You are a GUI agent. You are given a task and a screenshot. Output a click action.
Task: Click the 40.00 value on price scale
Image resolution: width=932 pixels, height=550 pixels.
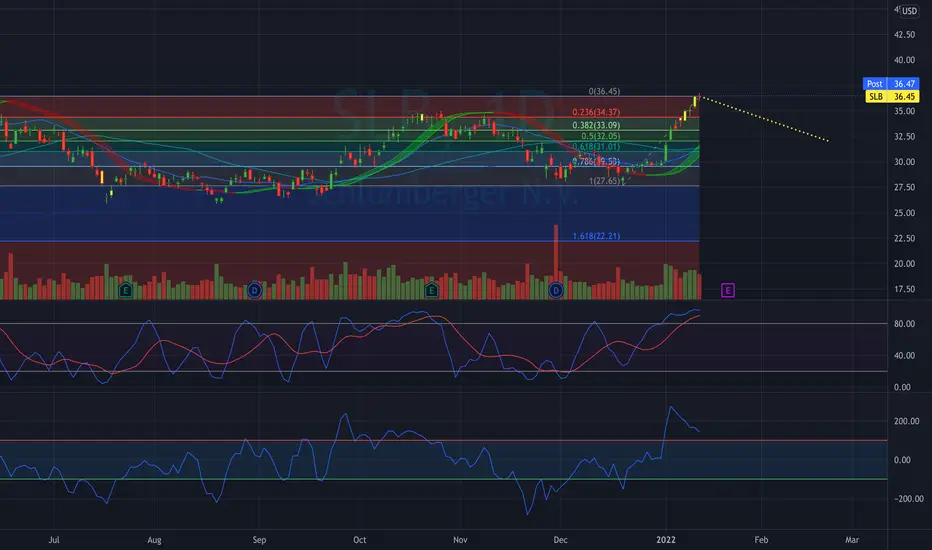905,60
